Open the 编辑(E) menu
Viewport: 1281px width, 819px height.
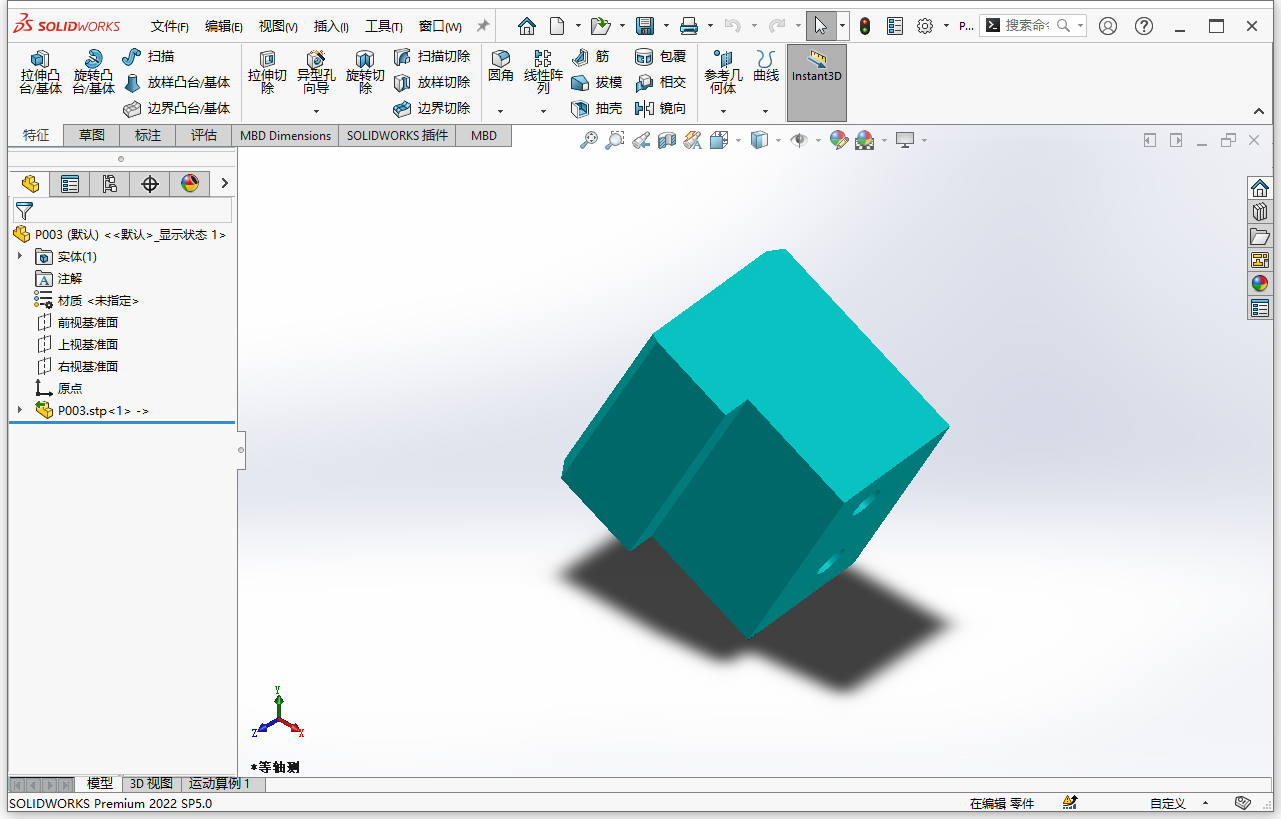tap(224, 27)
